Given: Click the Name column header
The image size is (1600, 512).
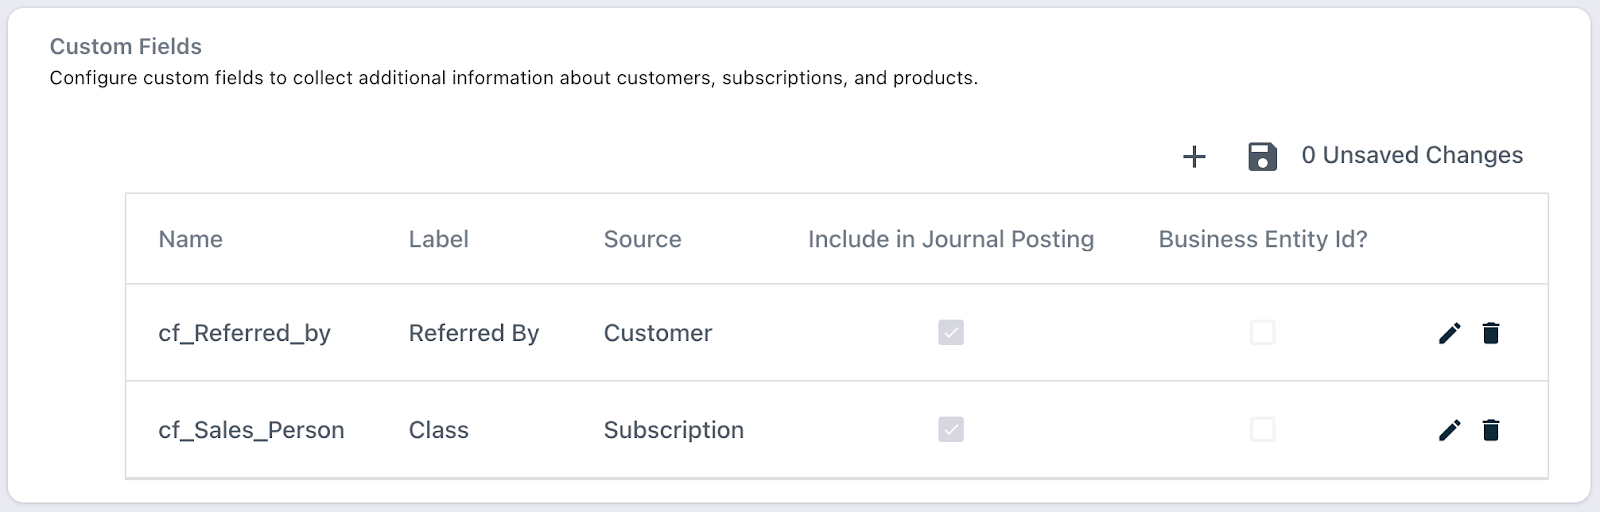Looking at the screenshot, I should coord(190,239).
